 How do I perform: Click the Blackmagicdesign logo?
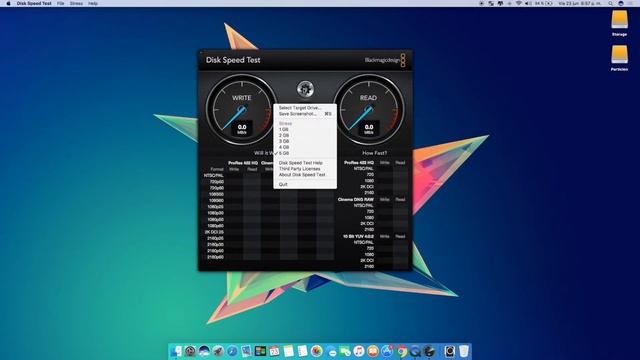click(x=385, y=60)
